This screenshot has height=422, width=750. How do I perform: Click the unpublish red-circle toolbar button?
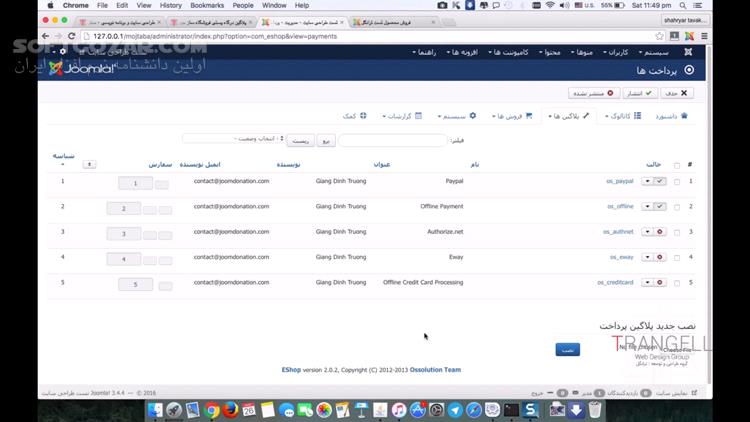coord(594,93)
